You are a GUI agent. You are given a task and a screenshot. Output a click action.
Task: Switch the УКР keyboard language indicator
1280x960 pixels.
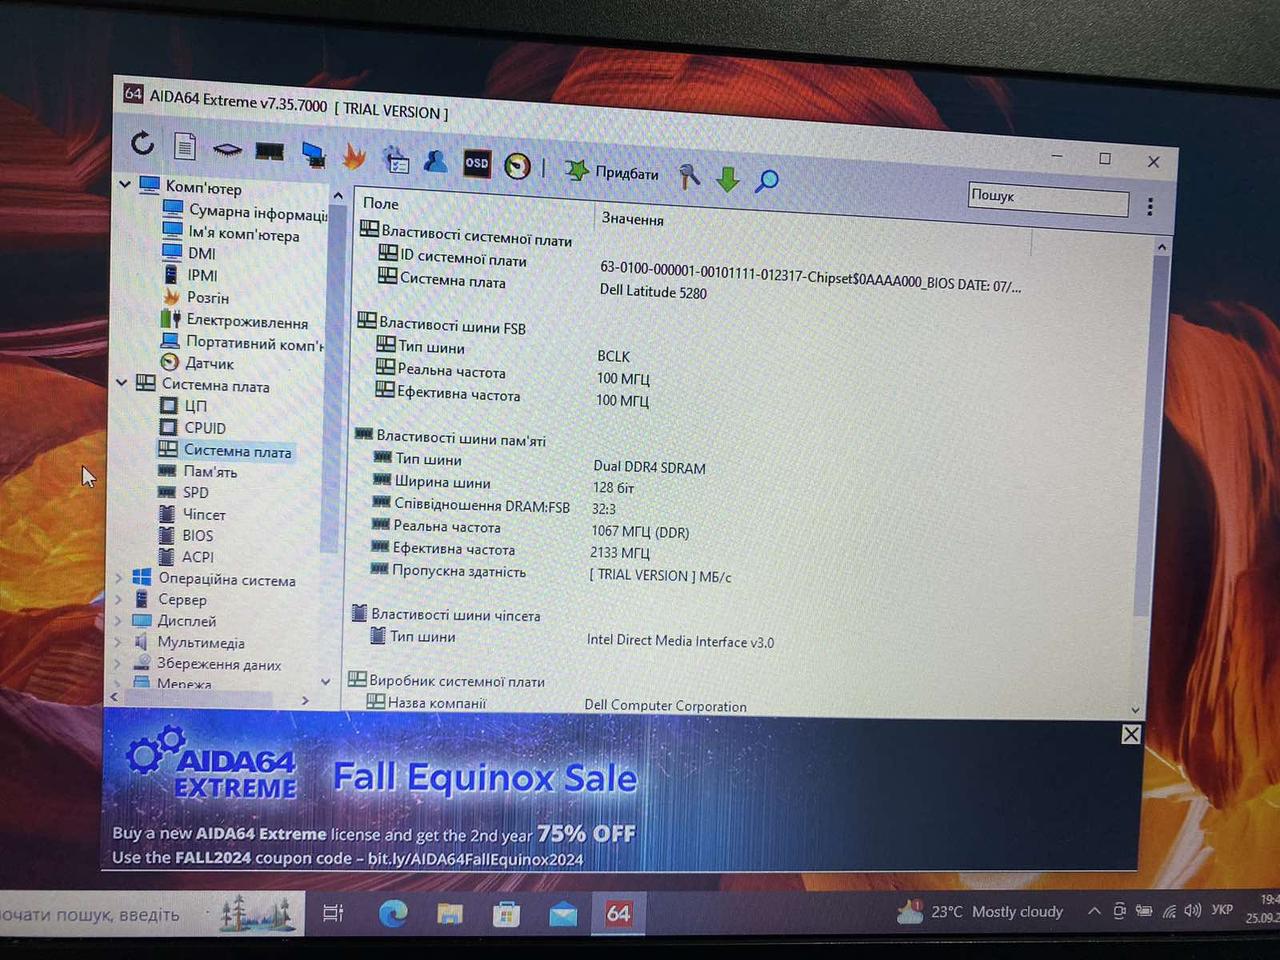1222,910
